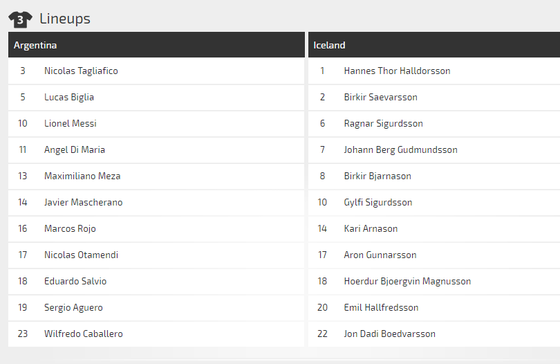Click Emil Hallfredsson name
Screen dimensions: 560x364
[381, 308]
